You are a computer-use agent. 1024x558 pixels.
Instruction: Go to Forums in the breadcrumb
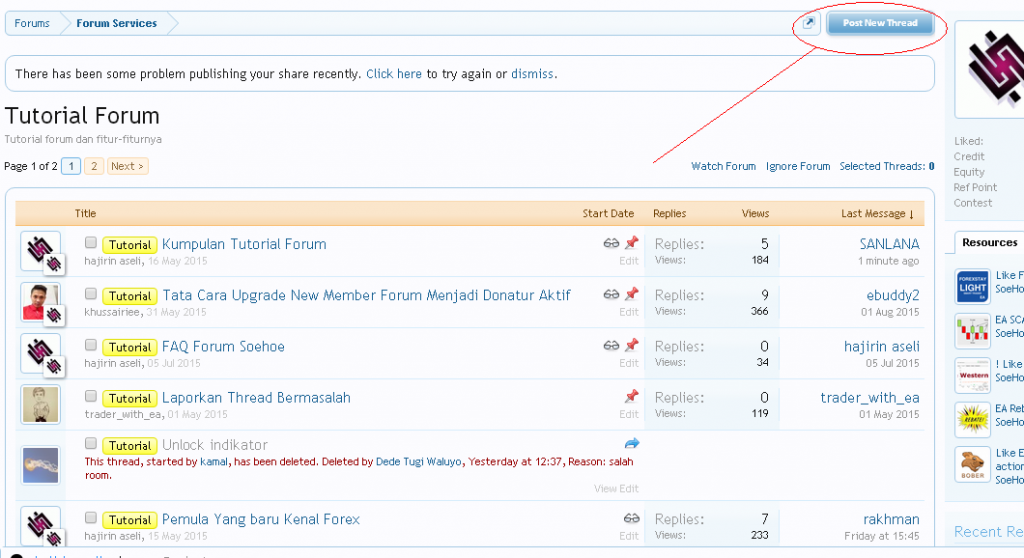(x=32, y=23)
